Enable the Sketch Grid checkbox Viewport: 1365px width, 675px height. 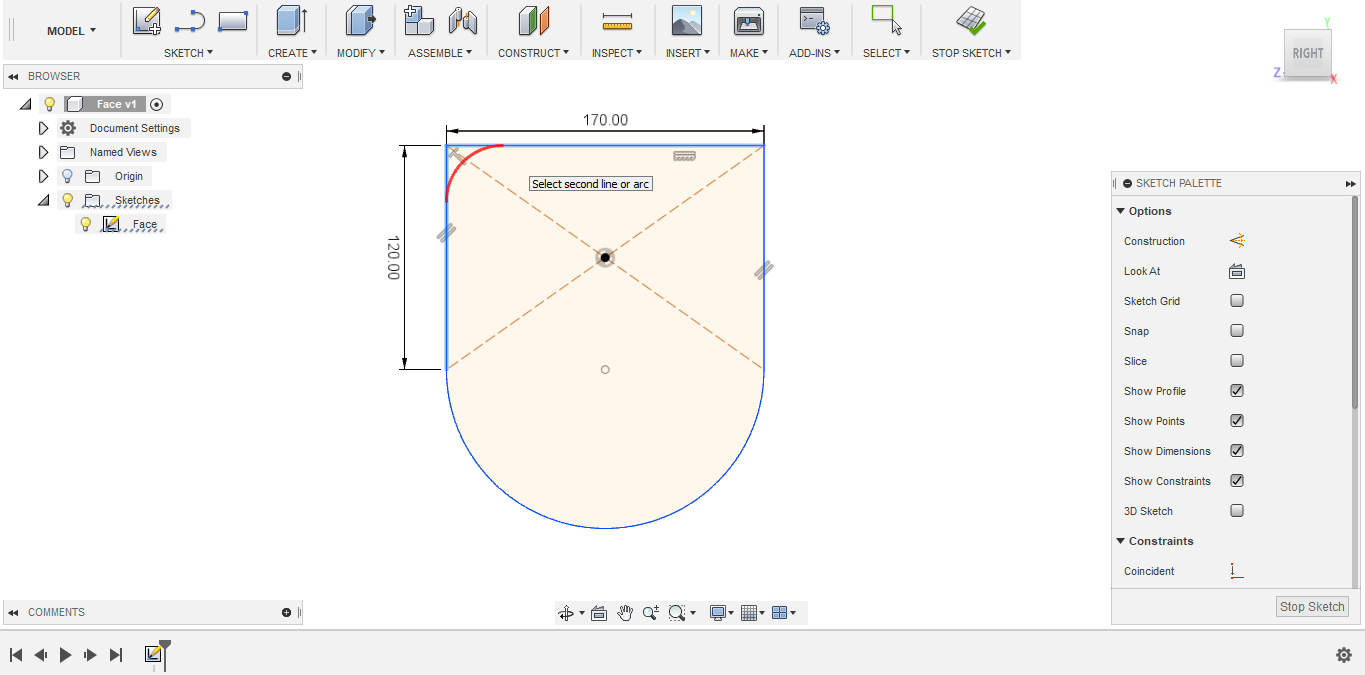[1237, 301]
